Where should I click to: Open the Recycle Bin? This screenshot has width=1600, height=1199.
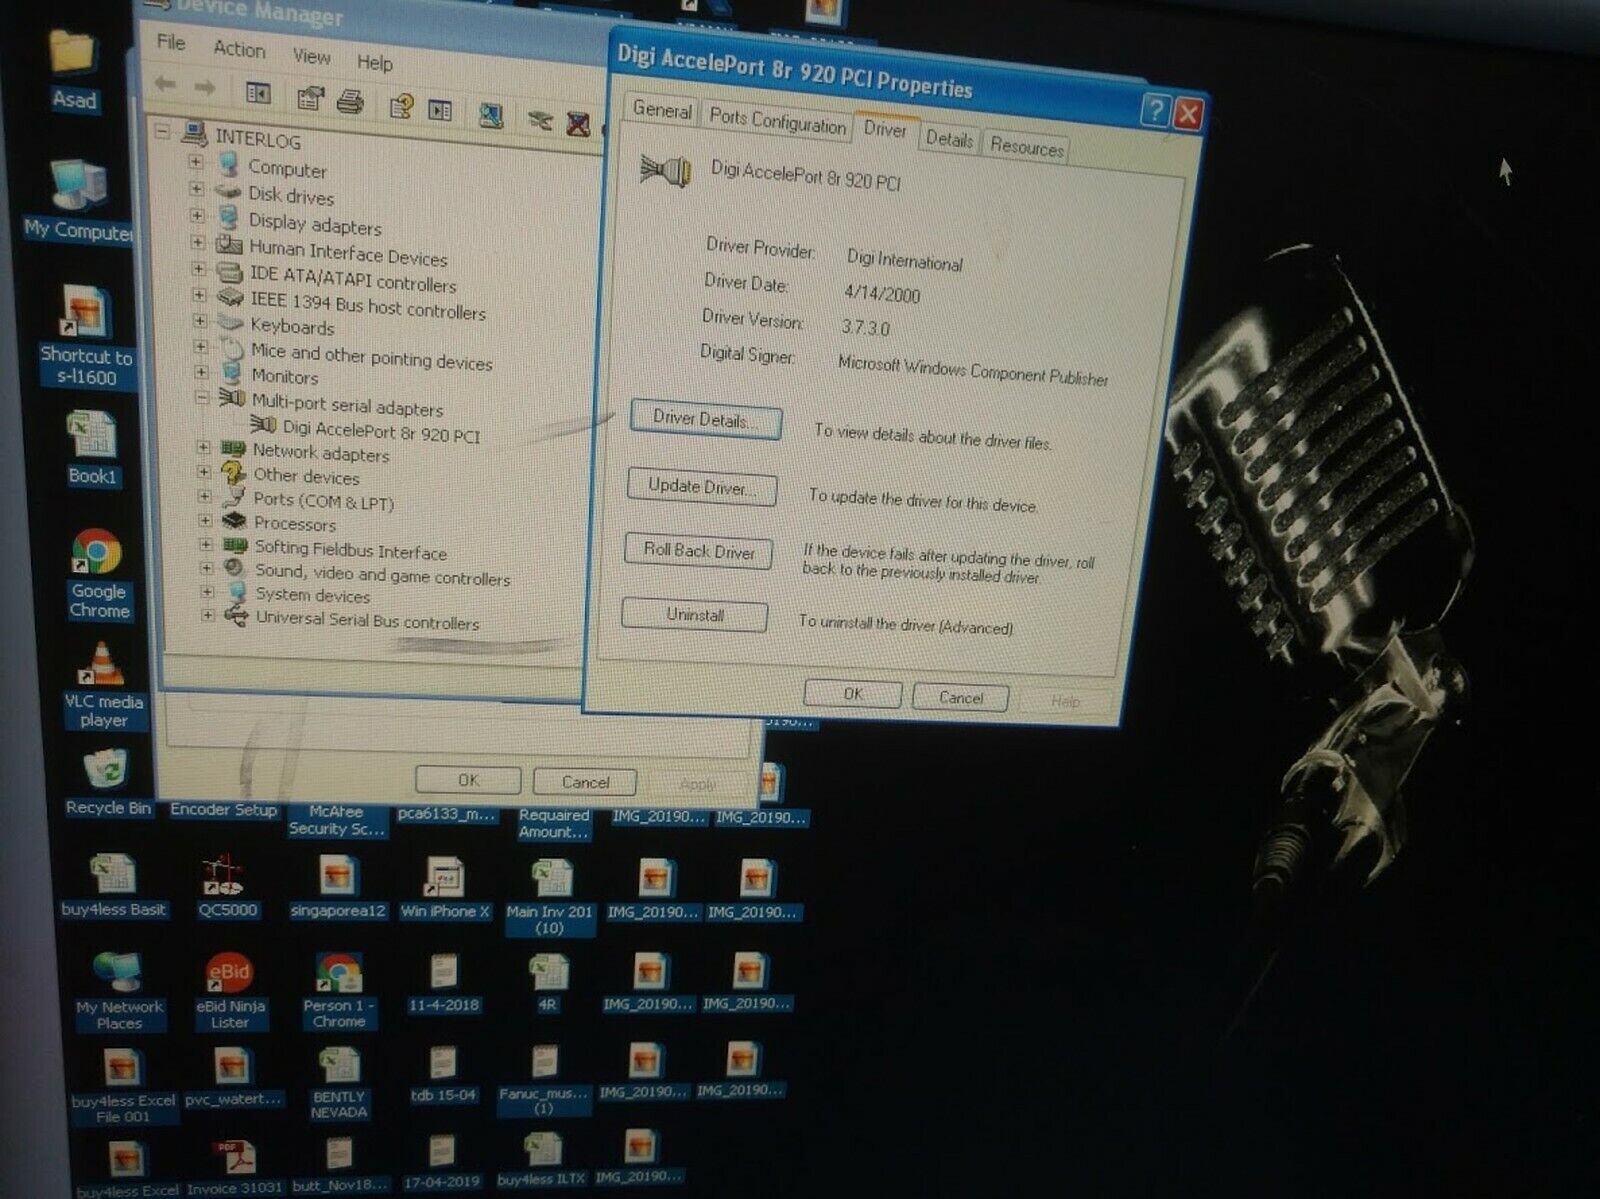(x=108, y=784)
